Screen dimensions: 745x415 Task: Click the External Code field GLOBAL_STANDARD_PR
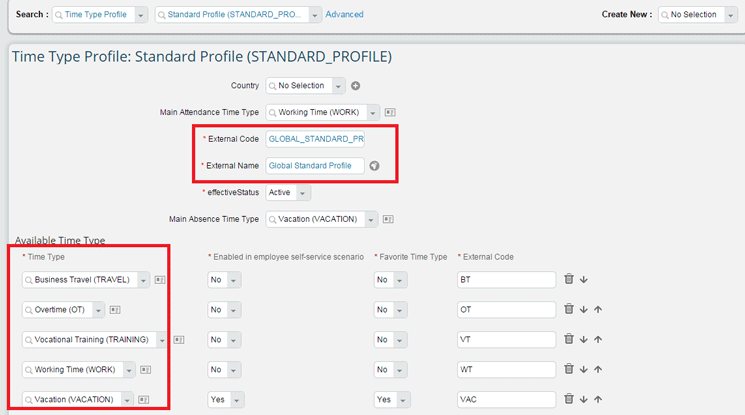pyautogui.click(x=315, y=139)
